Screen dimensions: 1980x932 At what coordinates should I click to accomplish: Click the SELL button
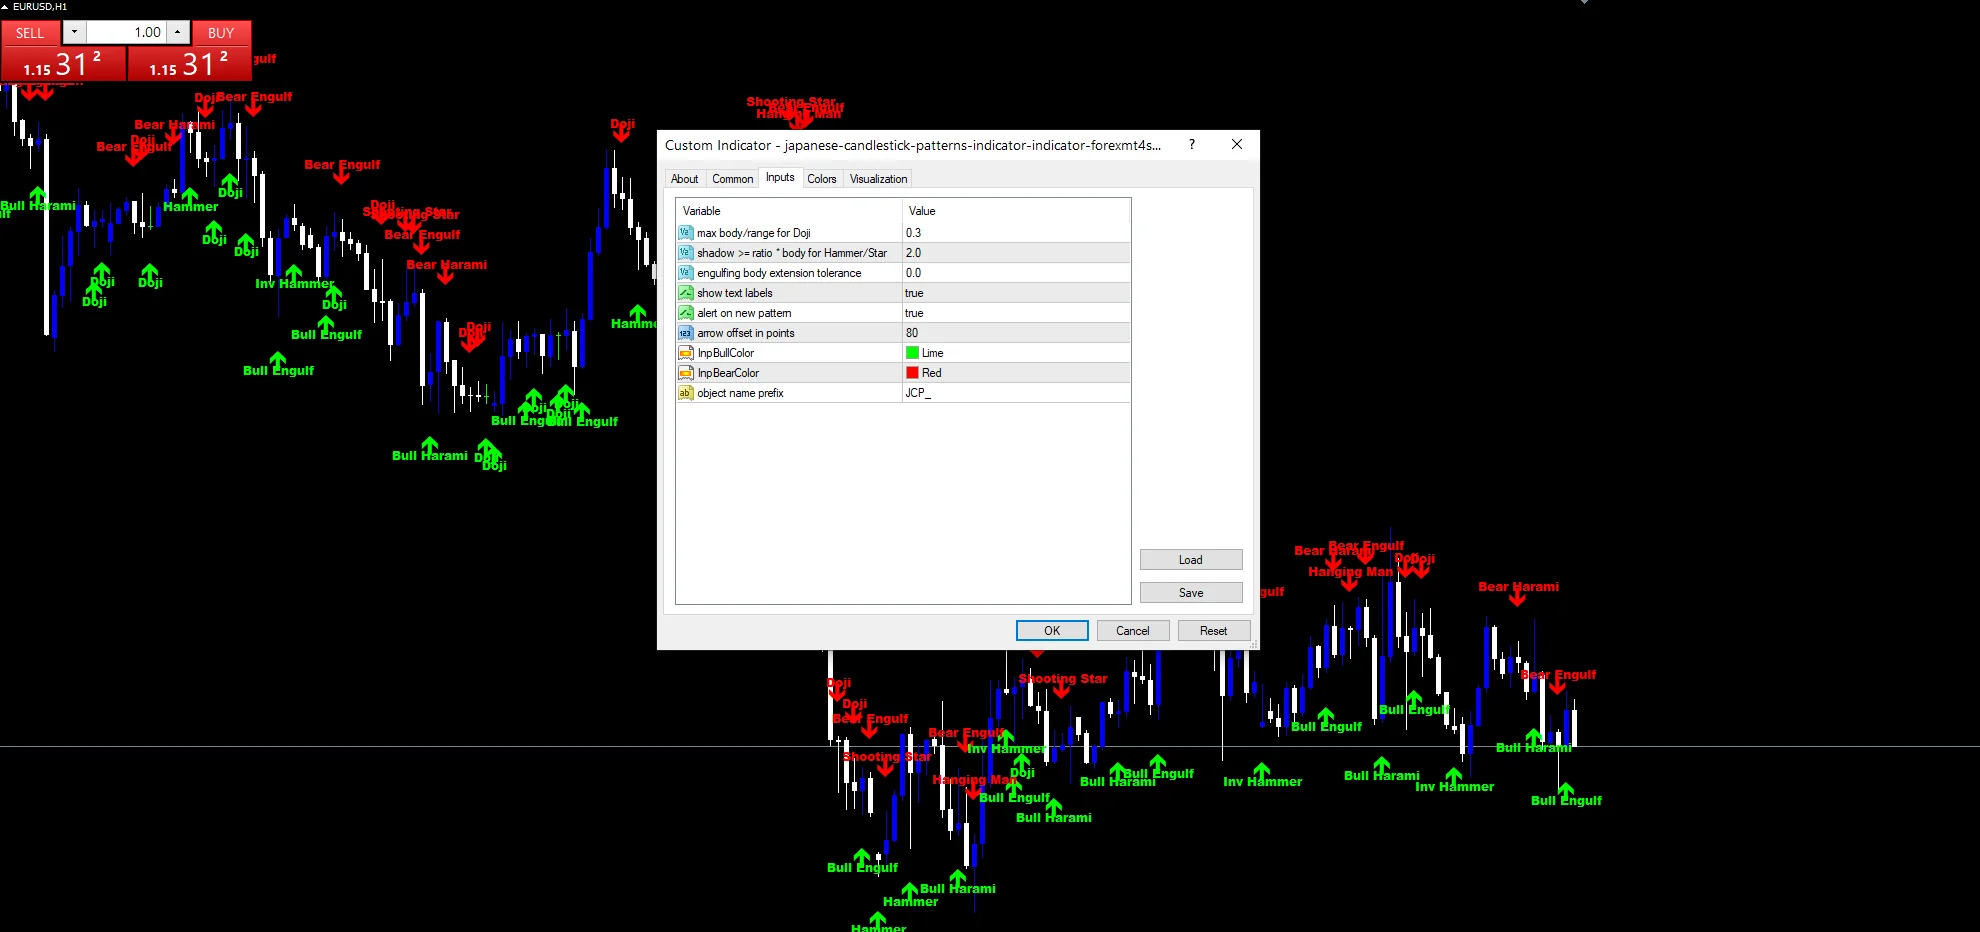coord(30,33)
